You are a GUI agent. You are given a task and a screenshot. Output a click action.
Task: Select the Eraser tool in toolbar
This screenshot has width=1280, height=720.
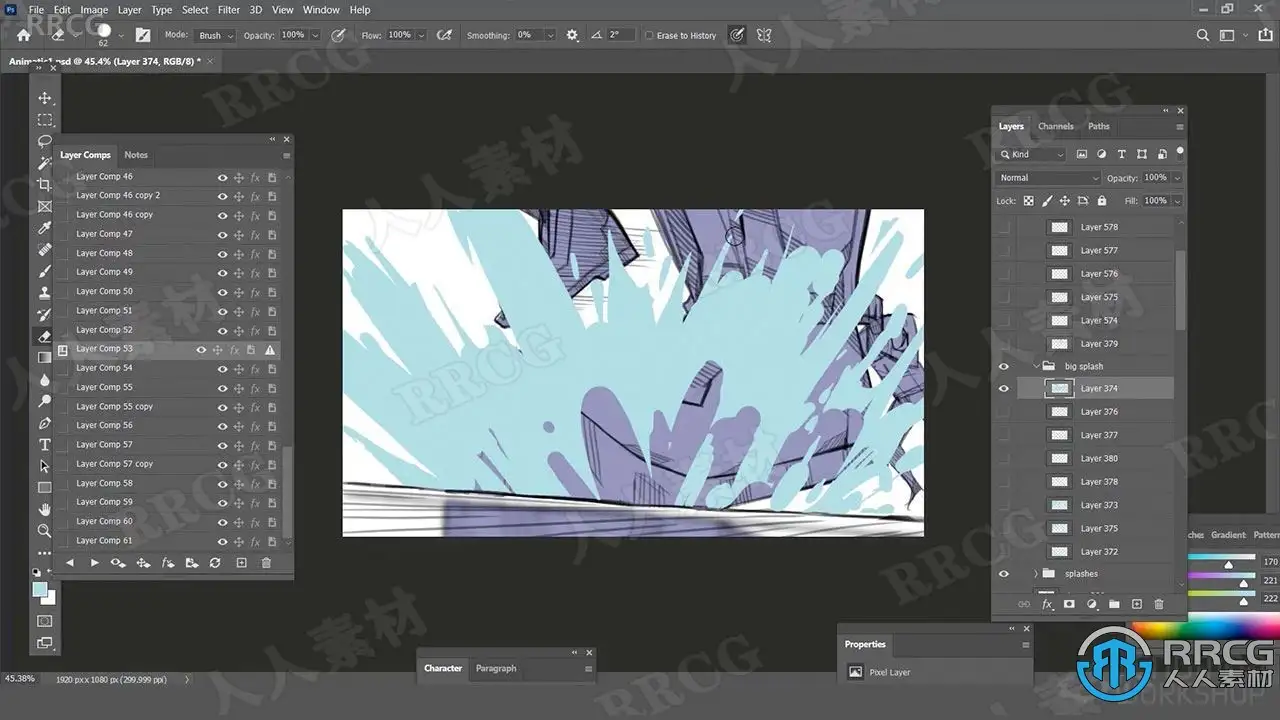point(44,336)
